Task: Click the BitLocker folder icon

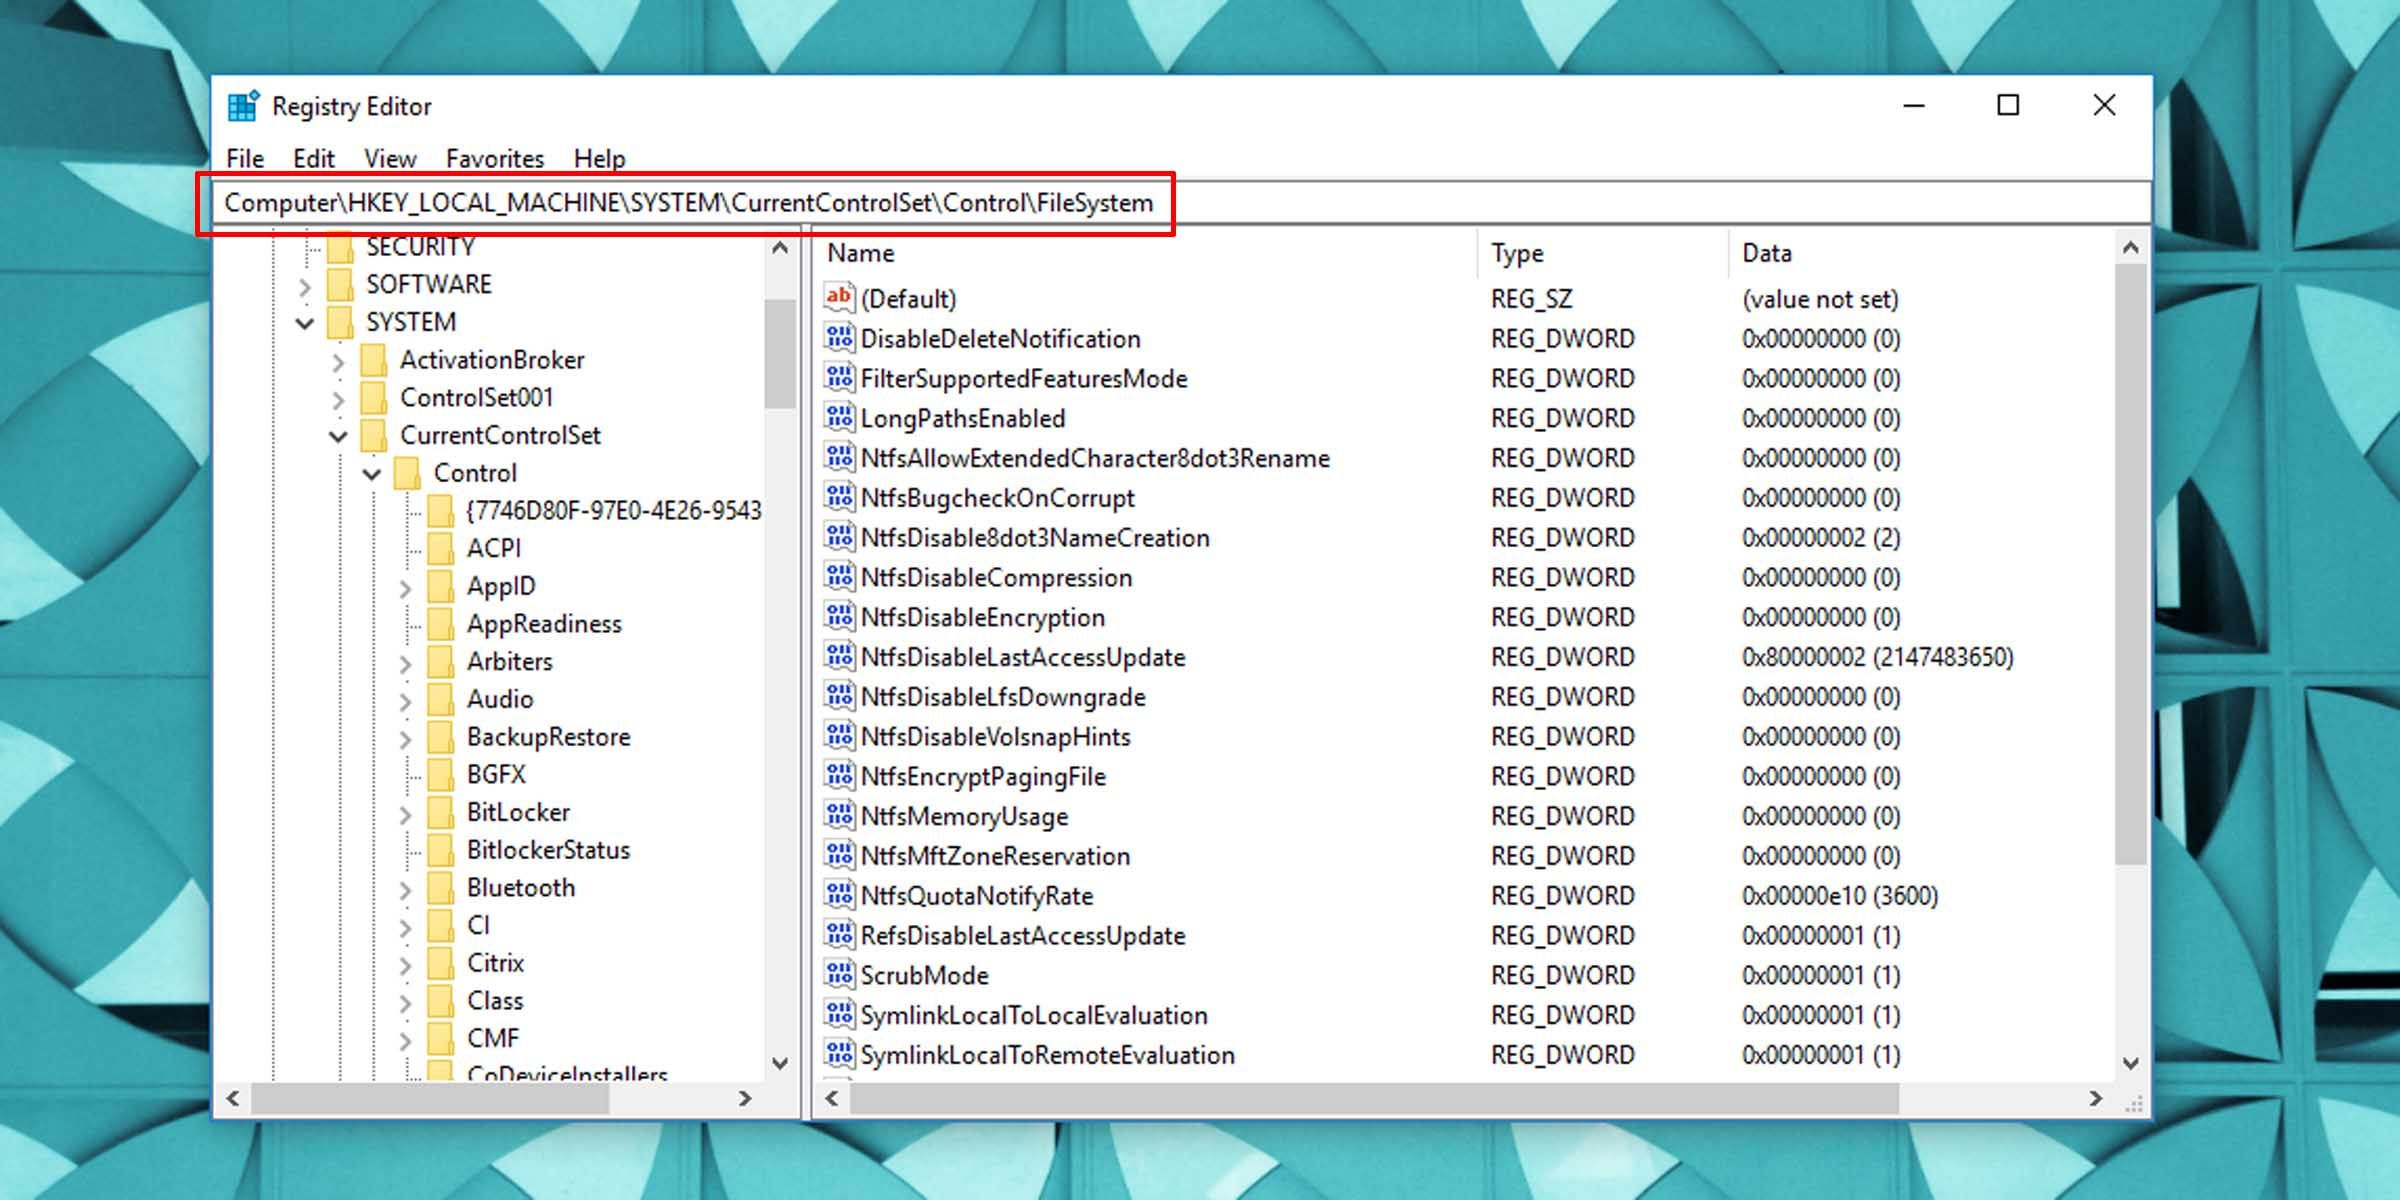Action: [x=443, y=812]
